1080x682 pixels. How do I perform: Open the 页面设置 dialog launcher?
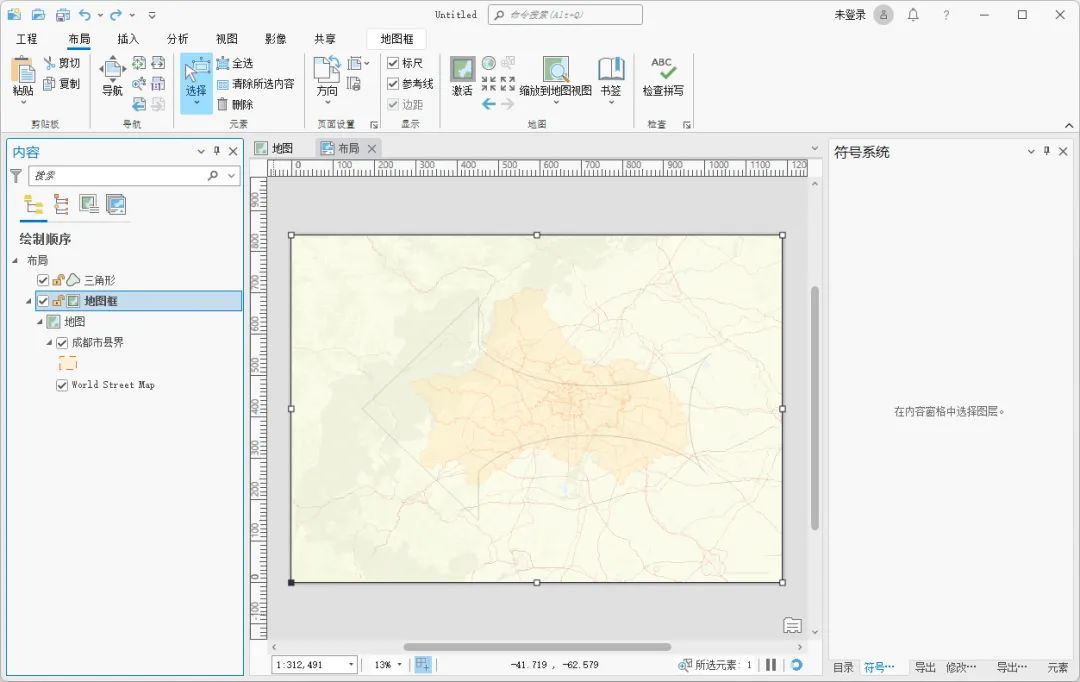tap(375, 125)
